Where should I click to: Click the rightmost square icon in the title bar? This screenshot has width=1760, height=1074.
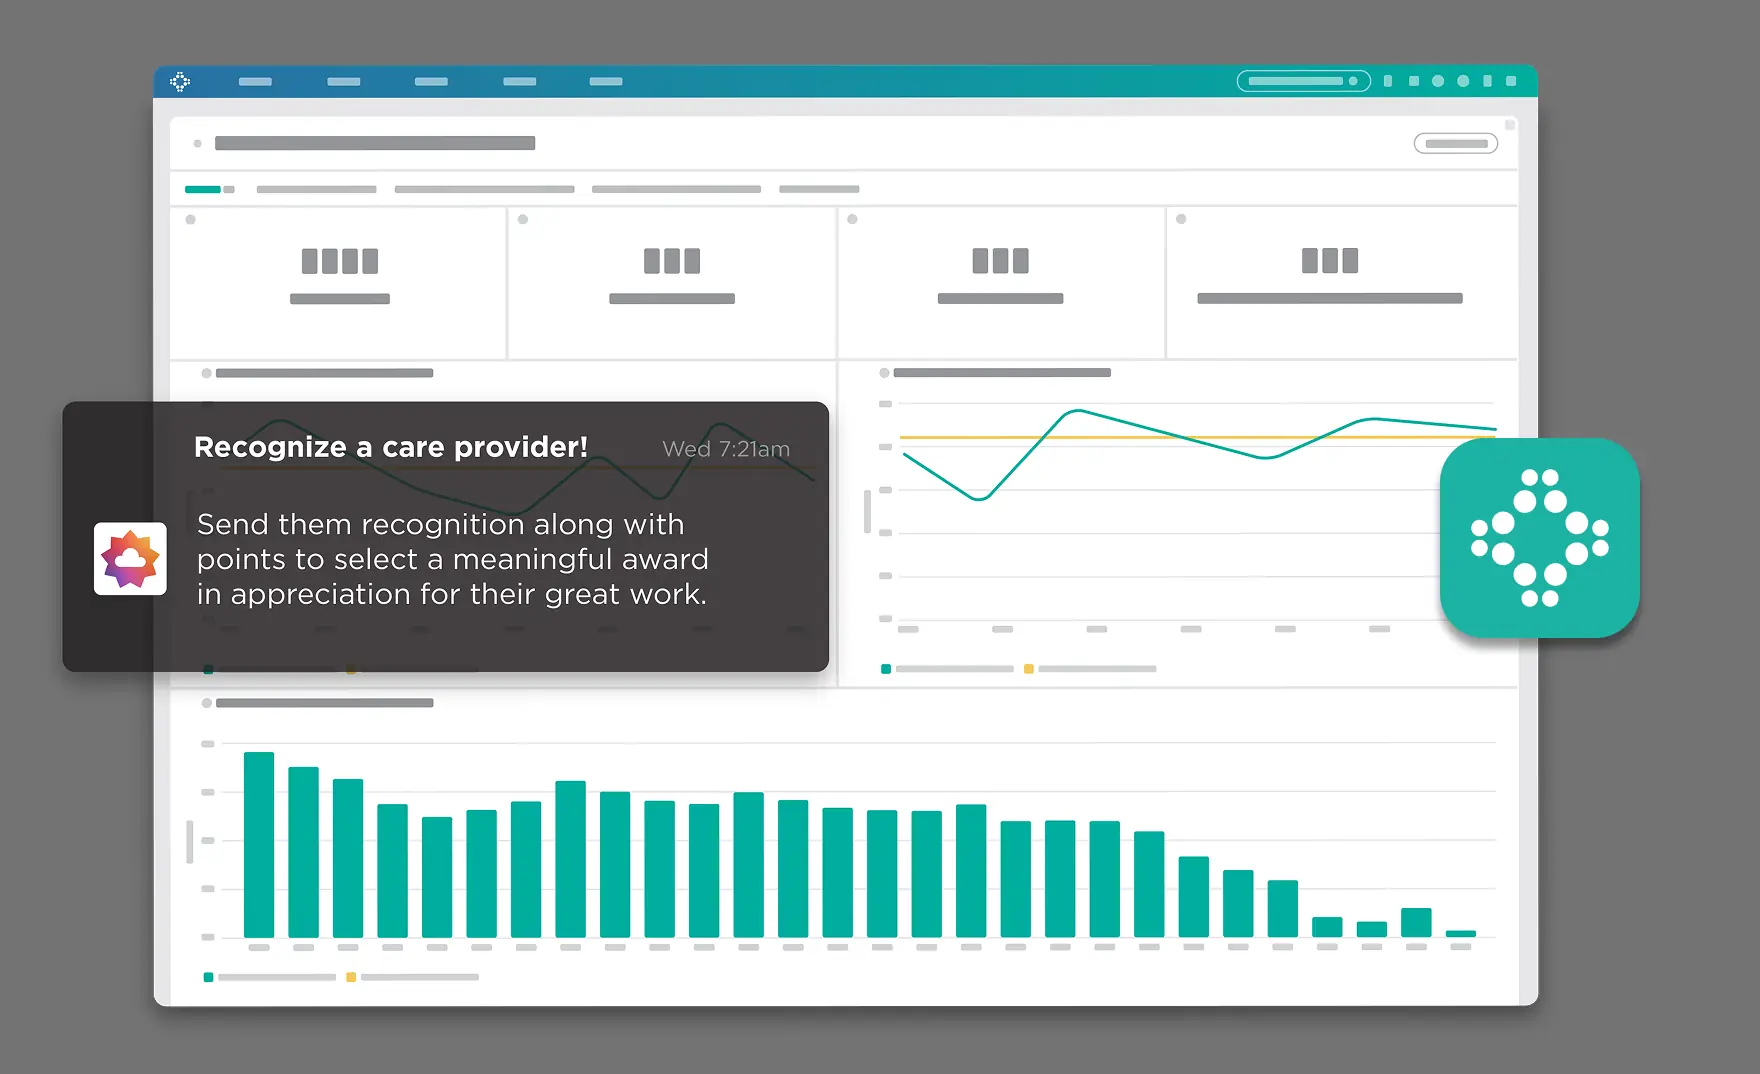(x=1510, y=81)
